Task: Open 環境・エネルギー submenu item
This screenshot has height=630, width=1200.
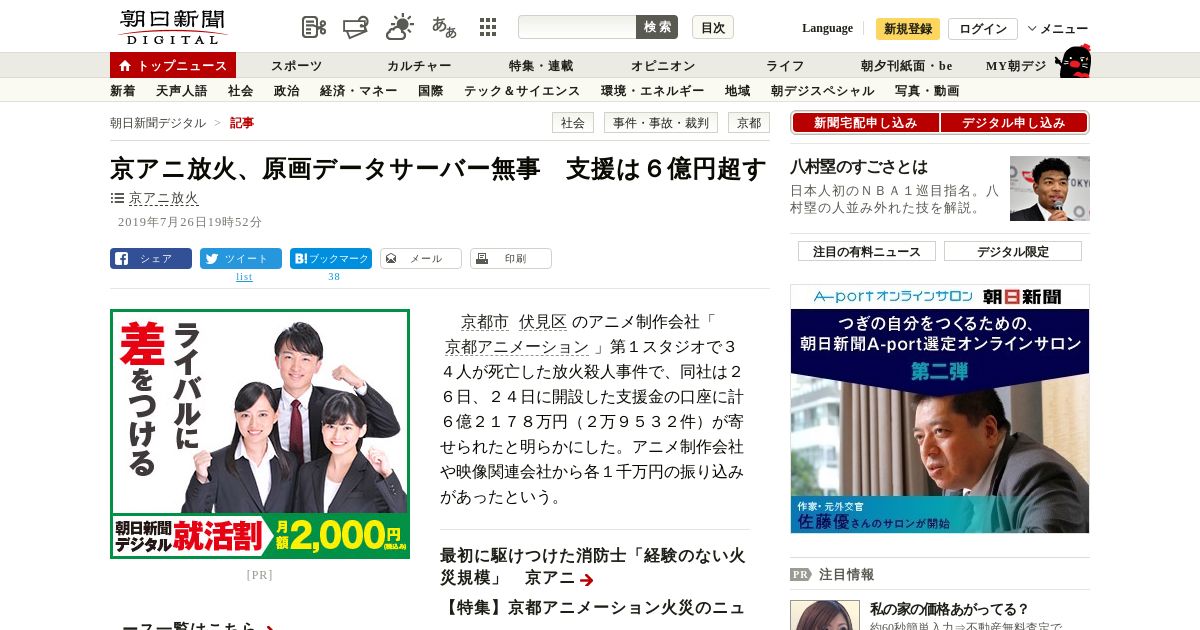Action: point(653,91)
